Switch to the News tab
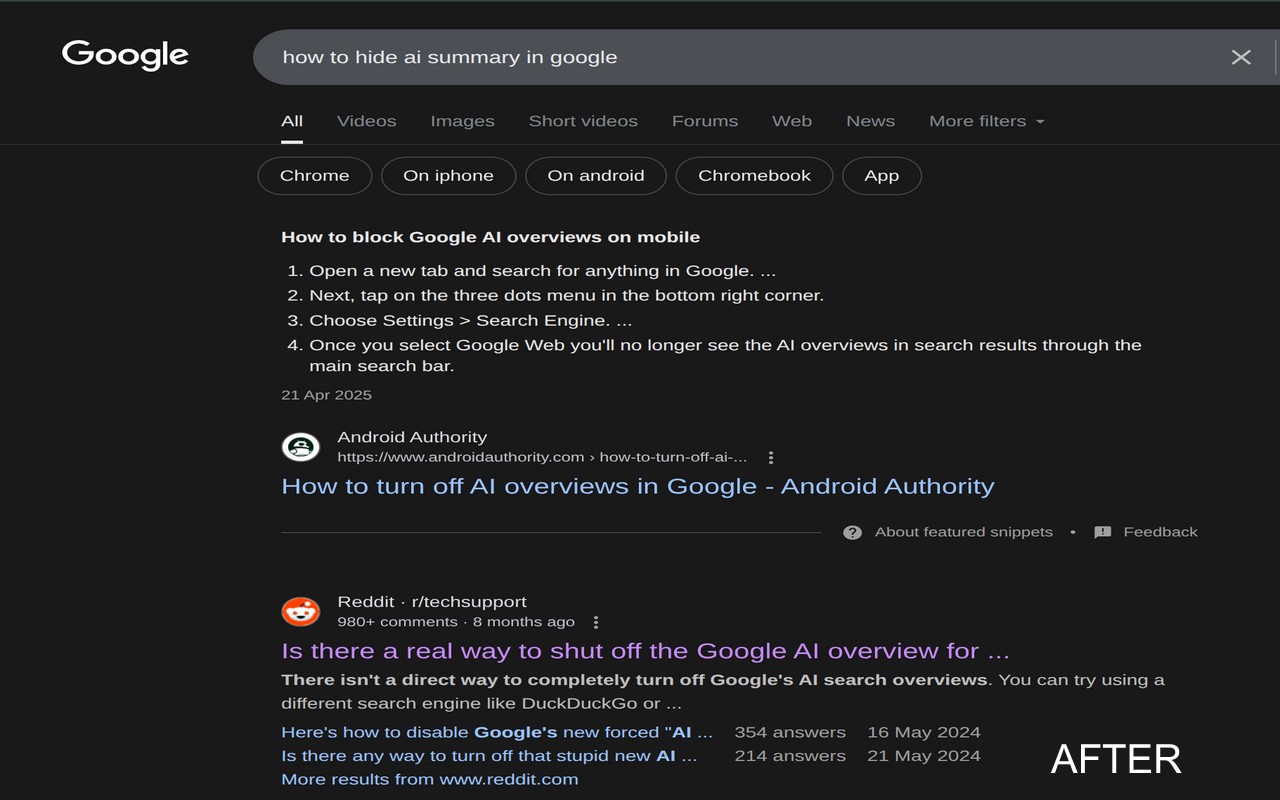This screenshot has width=1280, height=800. click(871, 121)
